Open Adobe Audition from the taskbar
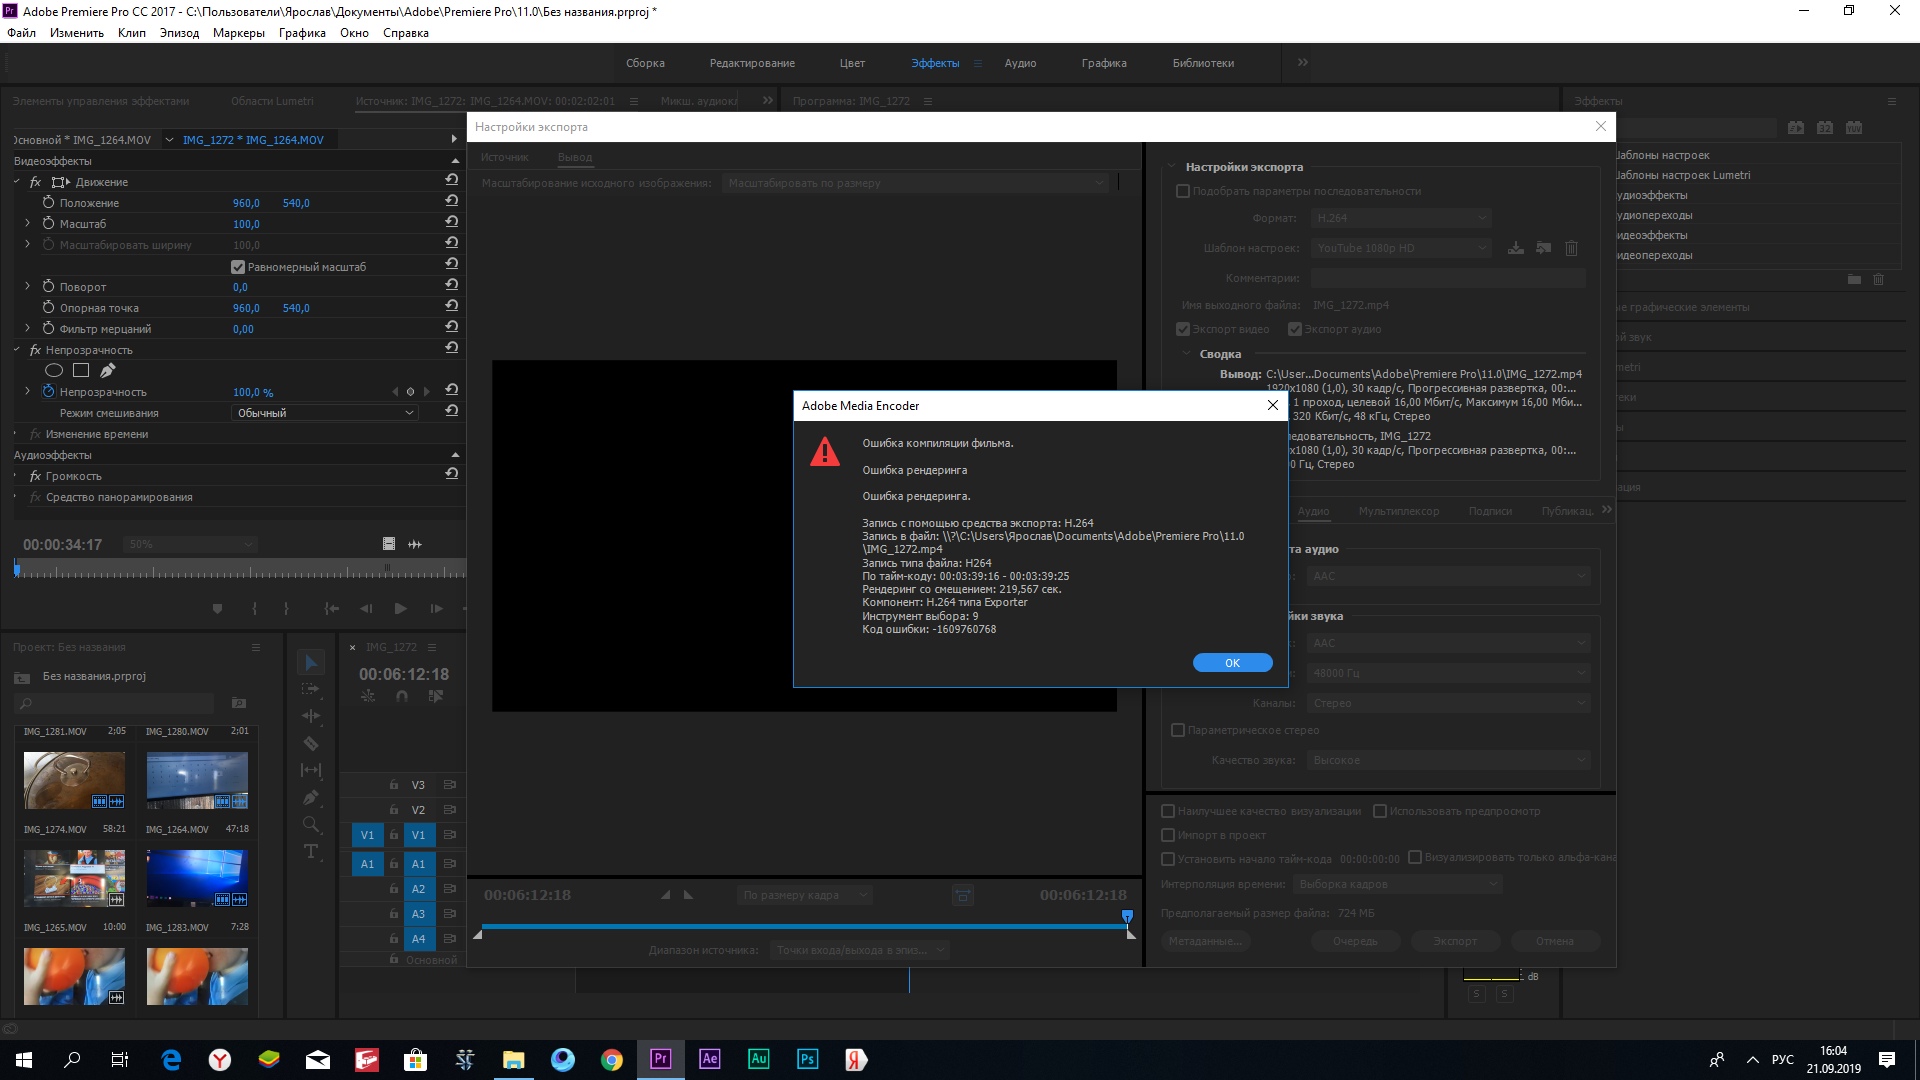1920x1080 pixels. tap(758, 1059)
